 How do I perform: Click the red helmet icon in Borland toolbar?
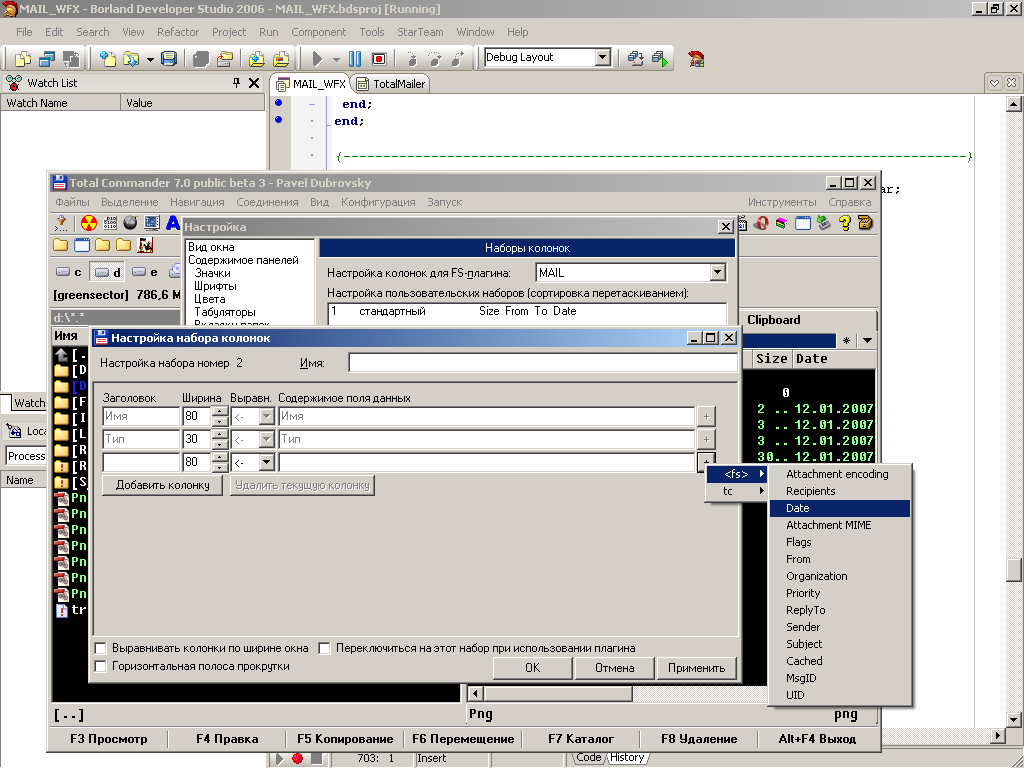(x=696, y=59)
